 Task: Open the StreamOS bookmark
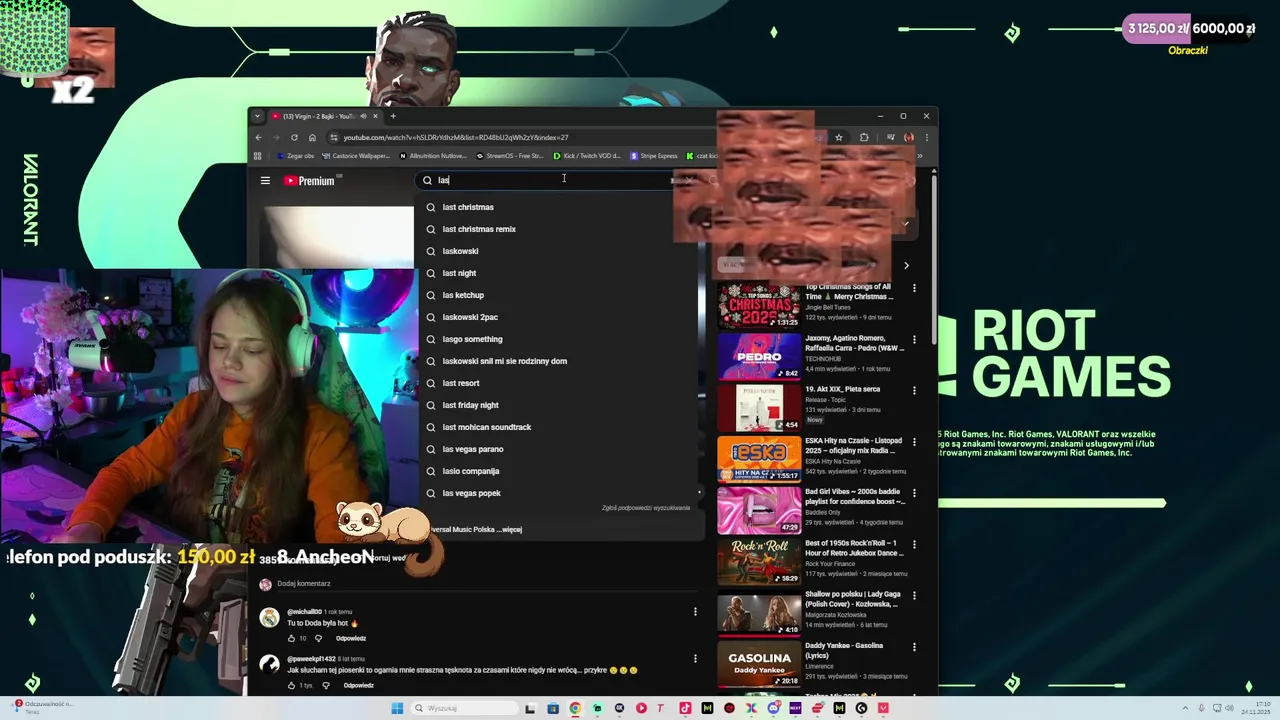click(510, 156)
